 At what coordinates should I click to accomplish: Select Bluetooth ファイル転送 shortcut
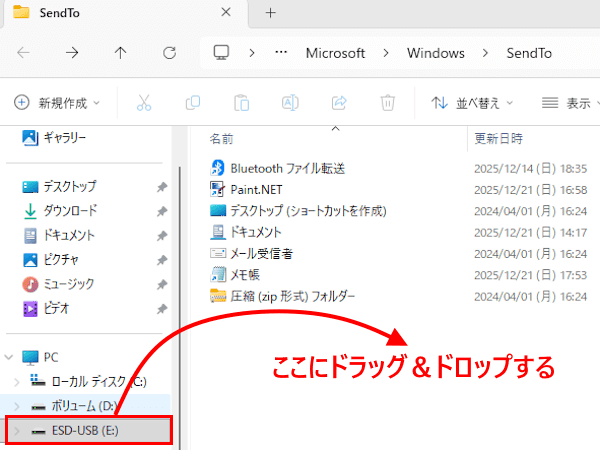point(277,168)
